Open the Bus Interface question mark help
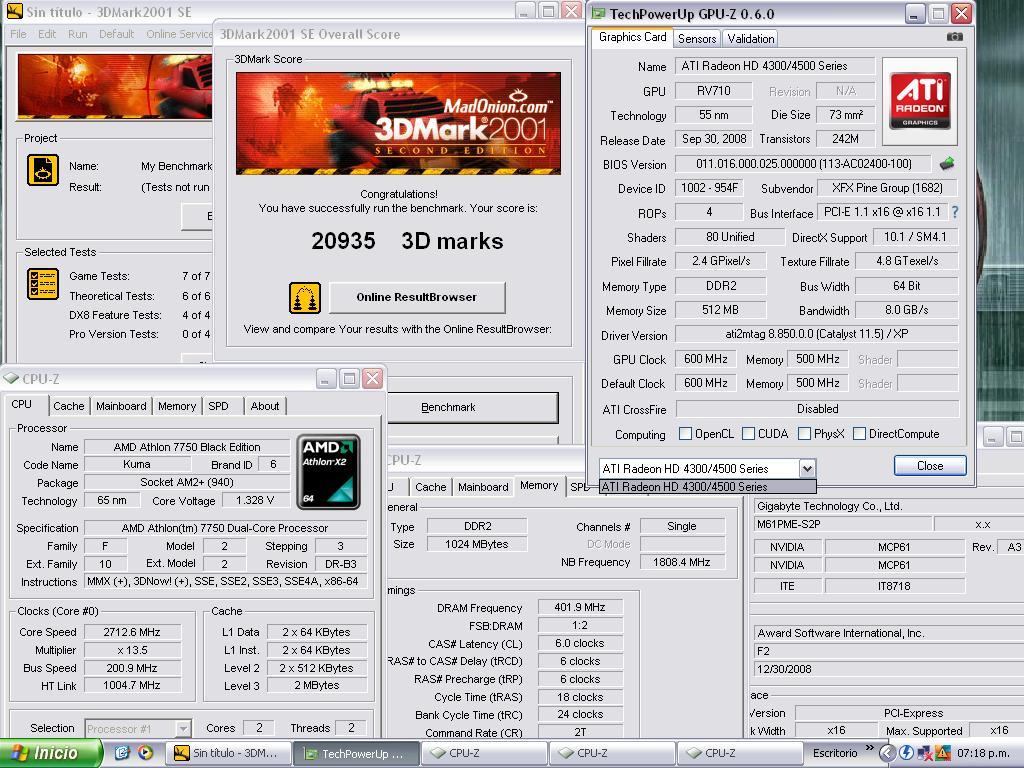Screen dimensions: 1024x768 955,212
